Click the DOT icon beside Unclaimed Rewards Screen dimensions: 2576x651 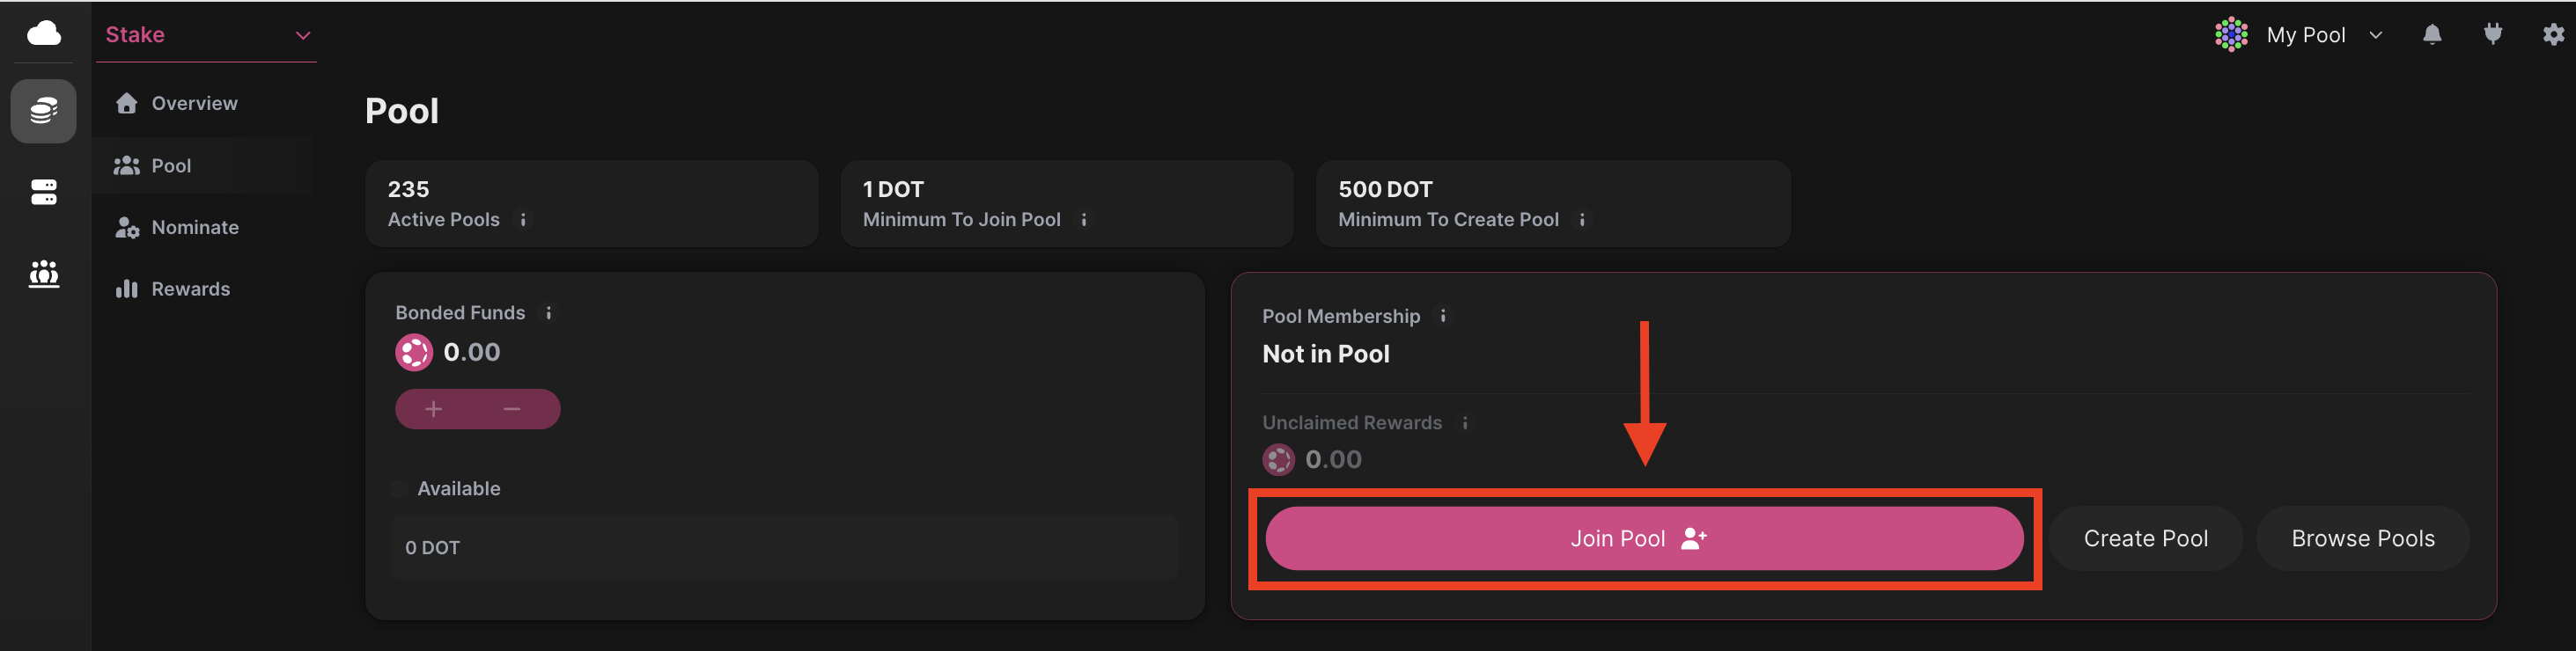[1278, 460]
